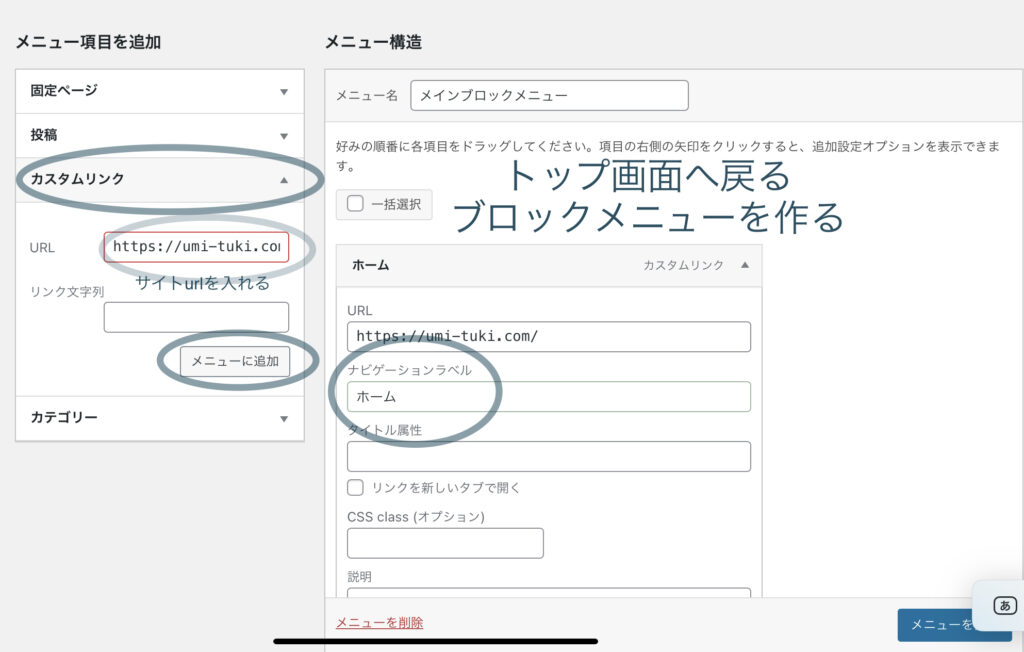Toggle the 一括選択 checkbox
The image size is (1024, 652).
(x=355, y=204)
